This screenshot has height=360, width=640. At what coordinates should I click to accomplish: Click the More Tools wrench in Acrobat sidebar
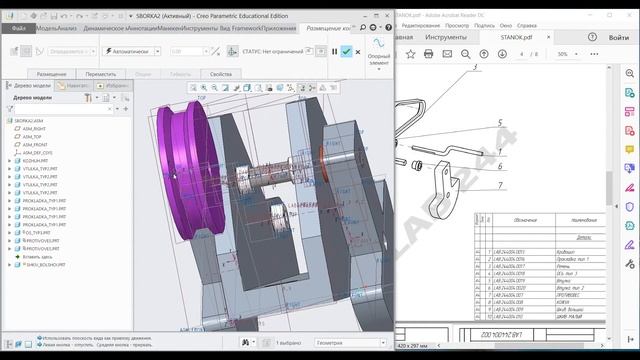point(630,264)
